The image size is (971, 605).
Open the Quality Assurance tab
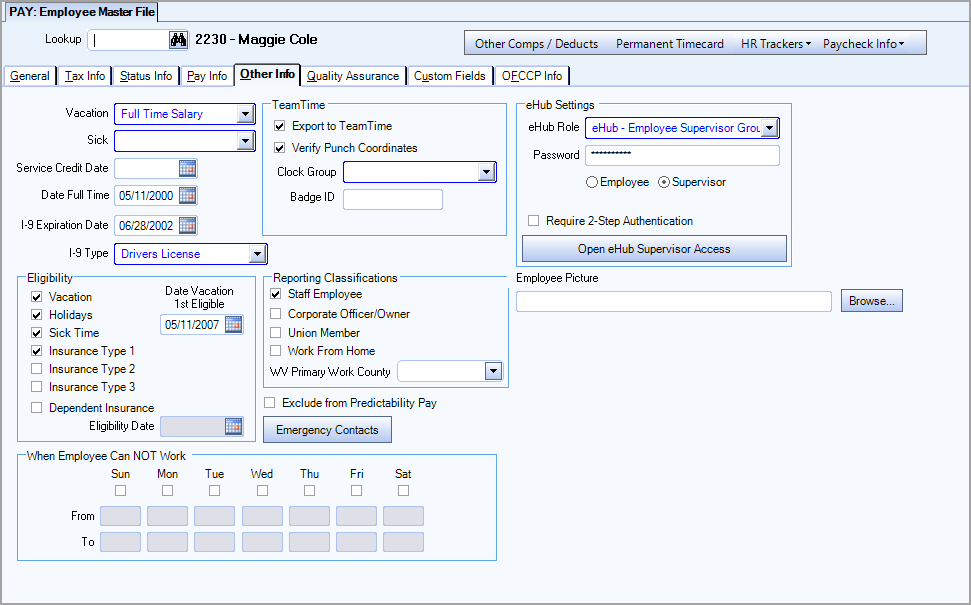click(352, 75)
